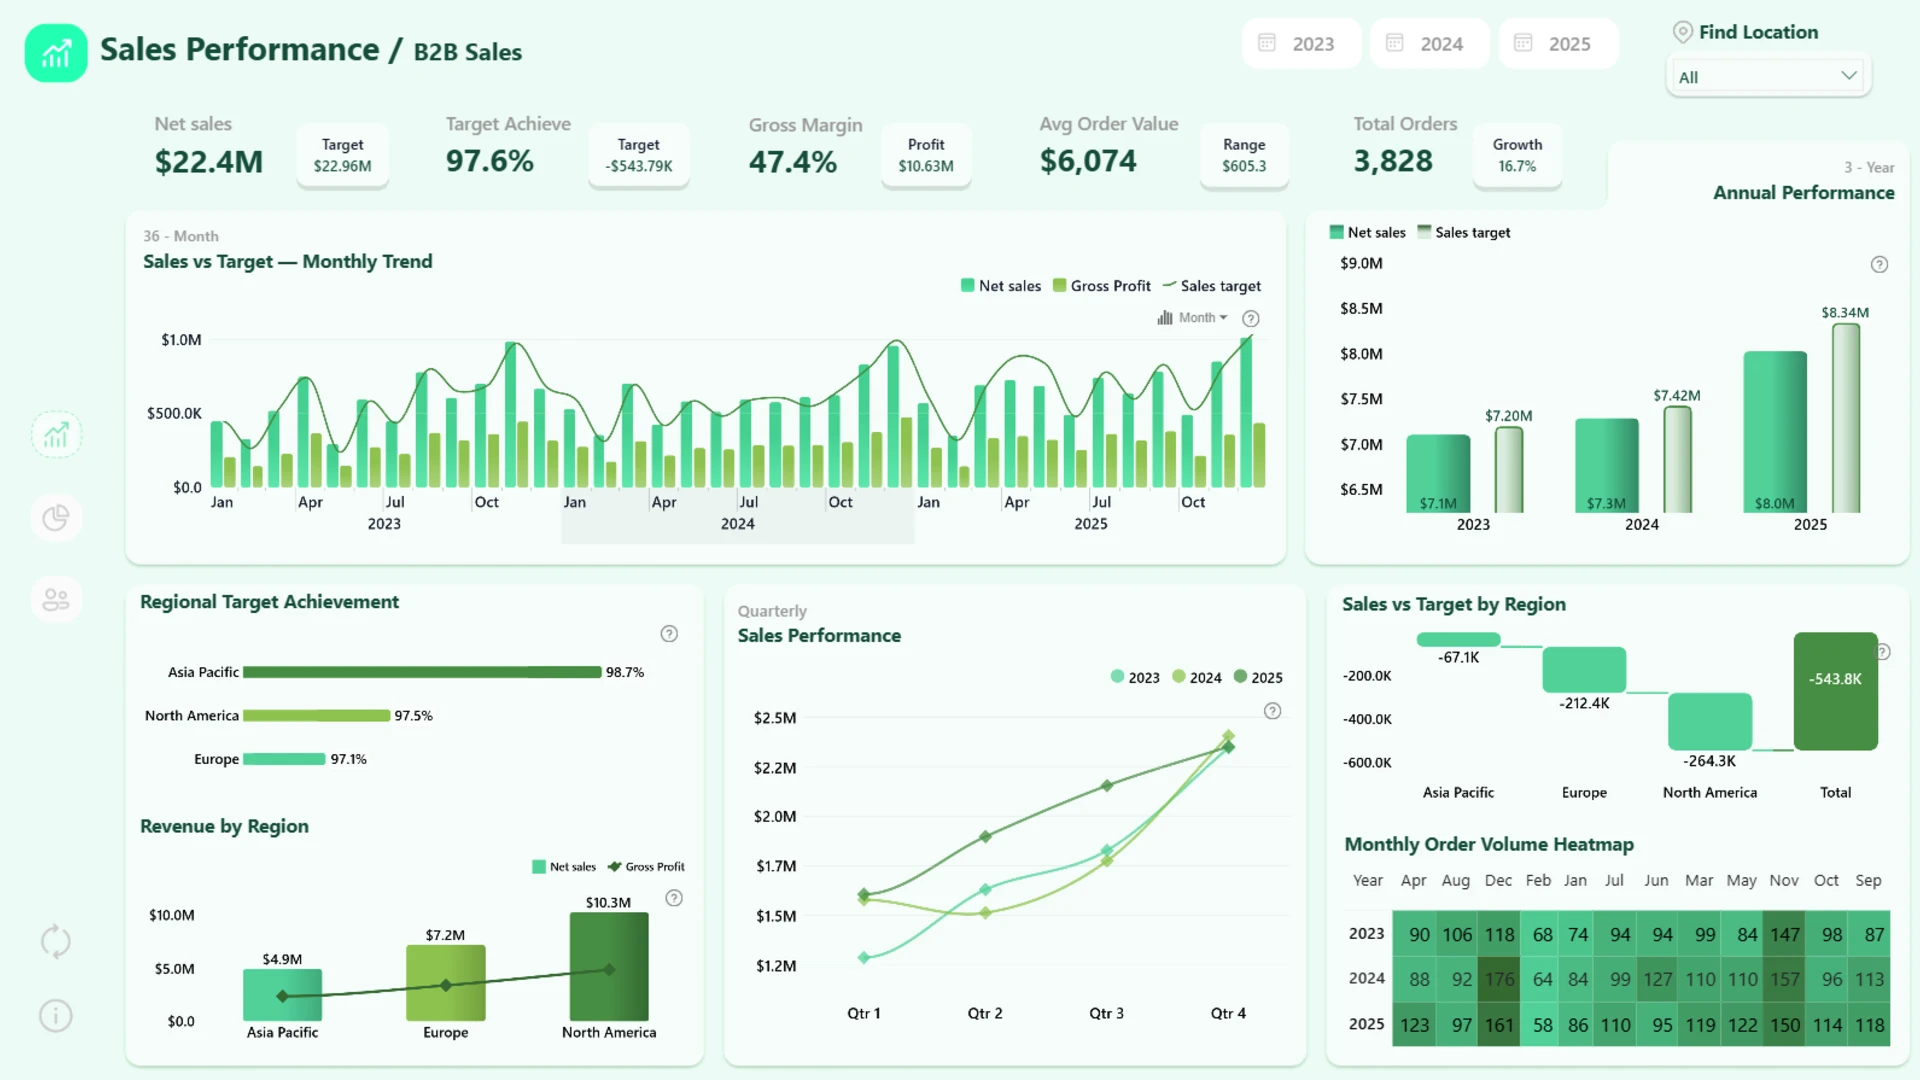Click Net sales legend swatch in Monthly Trend
The height and width of the screenshot is (1080, 1920).
pyautogui.click(x=967, y=286)
